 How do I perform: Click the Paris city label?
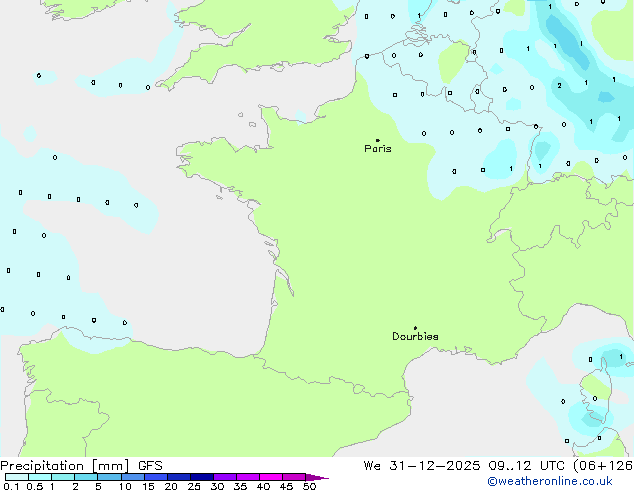click(x=378, y=149)
